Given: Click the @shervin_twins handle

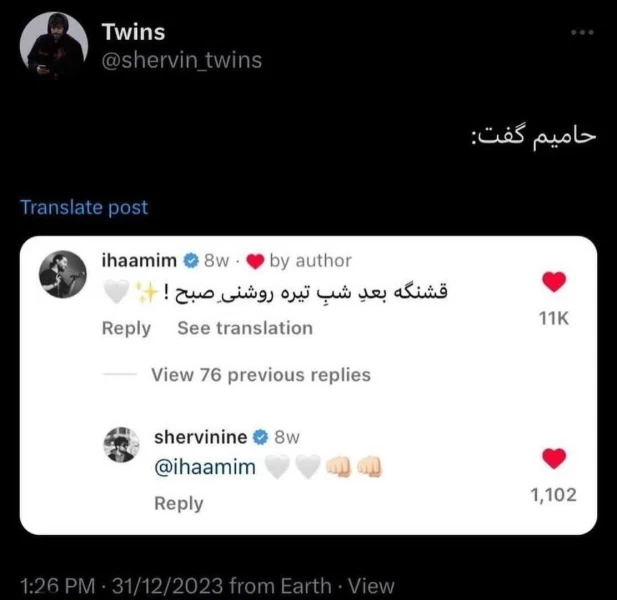Looking at the screenshot, I should pyautogui.click(x=182, y=60).
